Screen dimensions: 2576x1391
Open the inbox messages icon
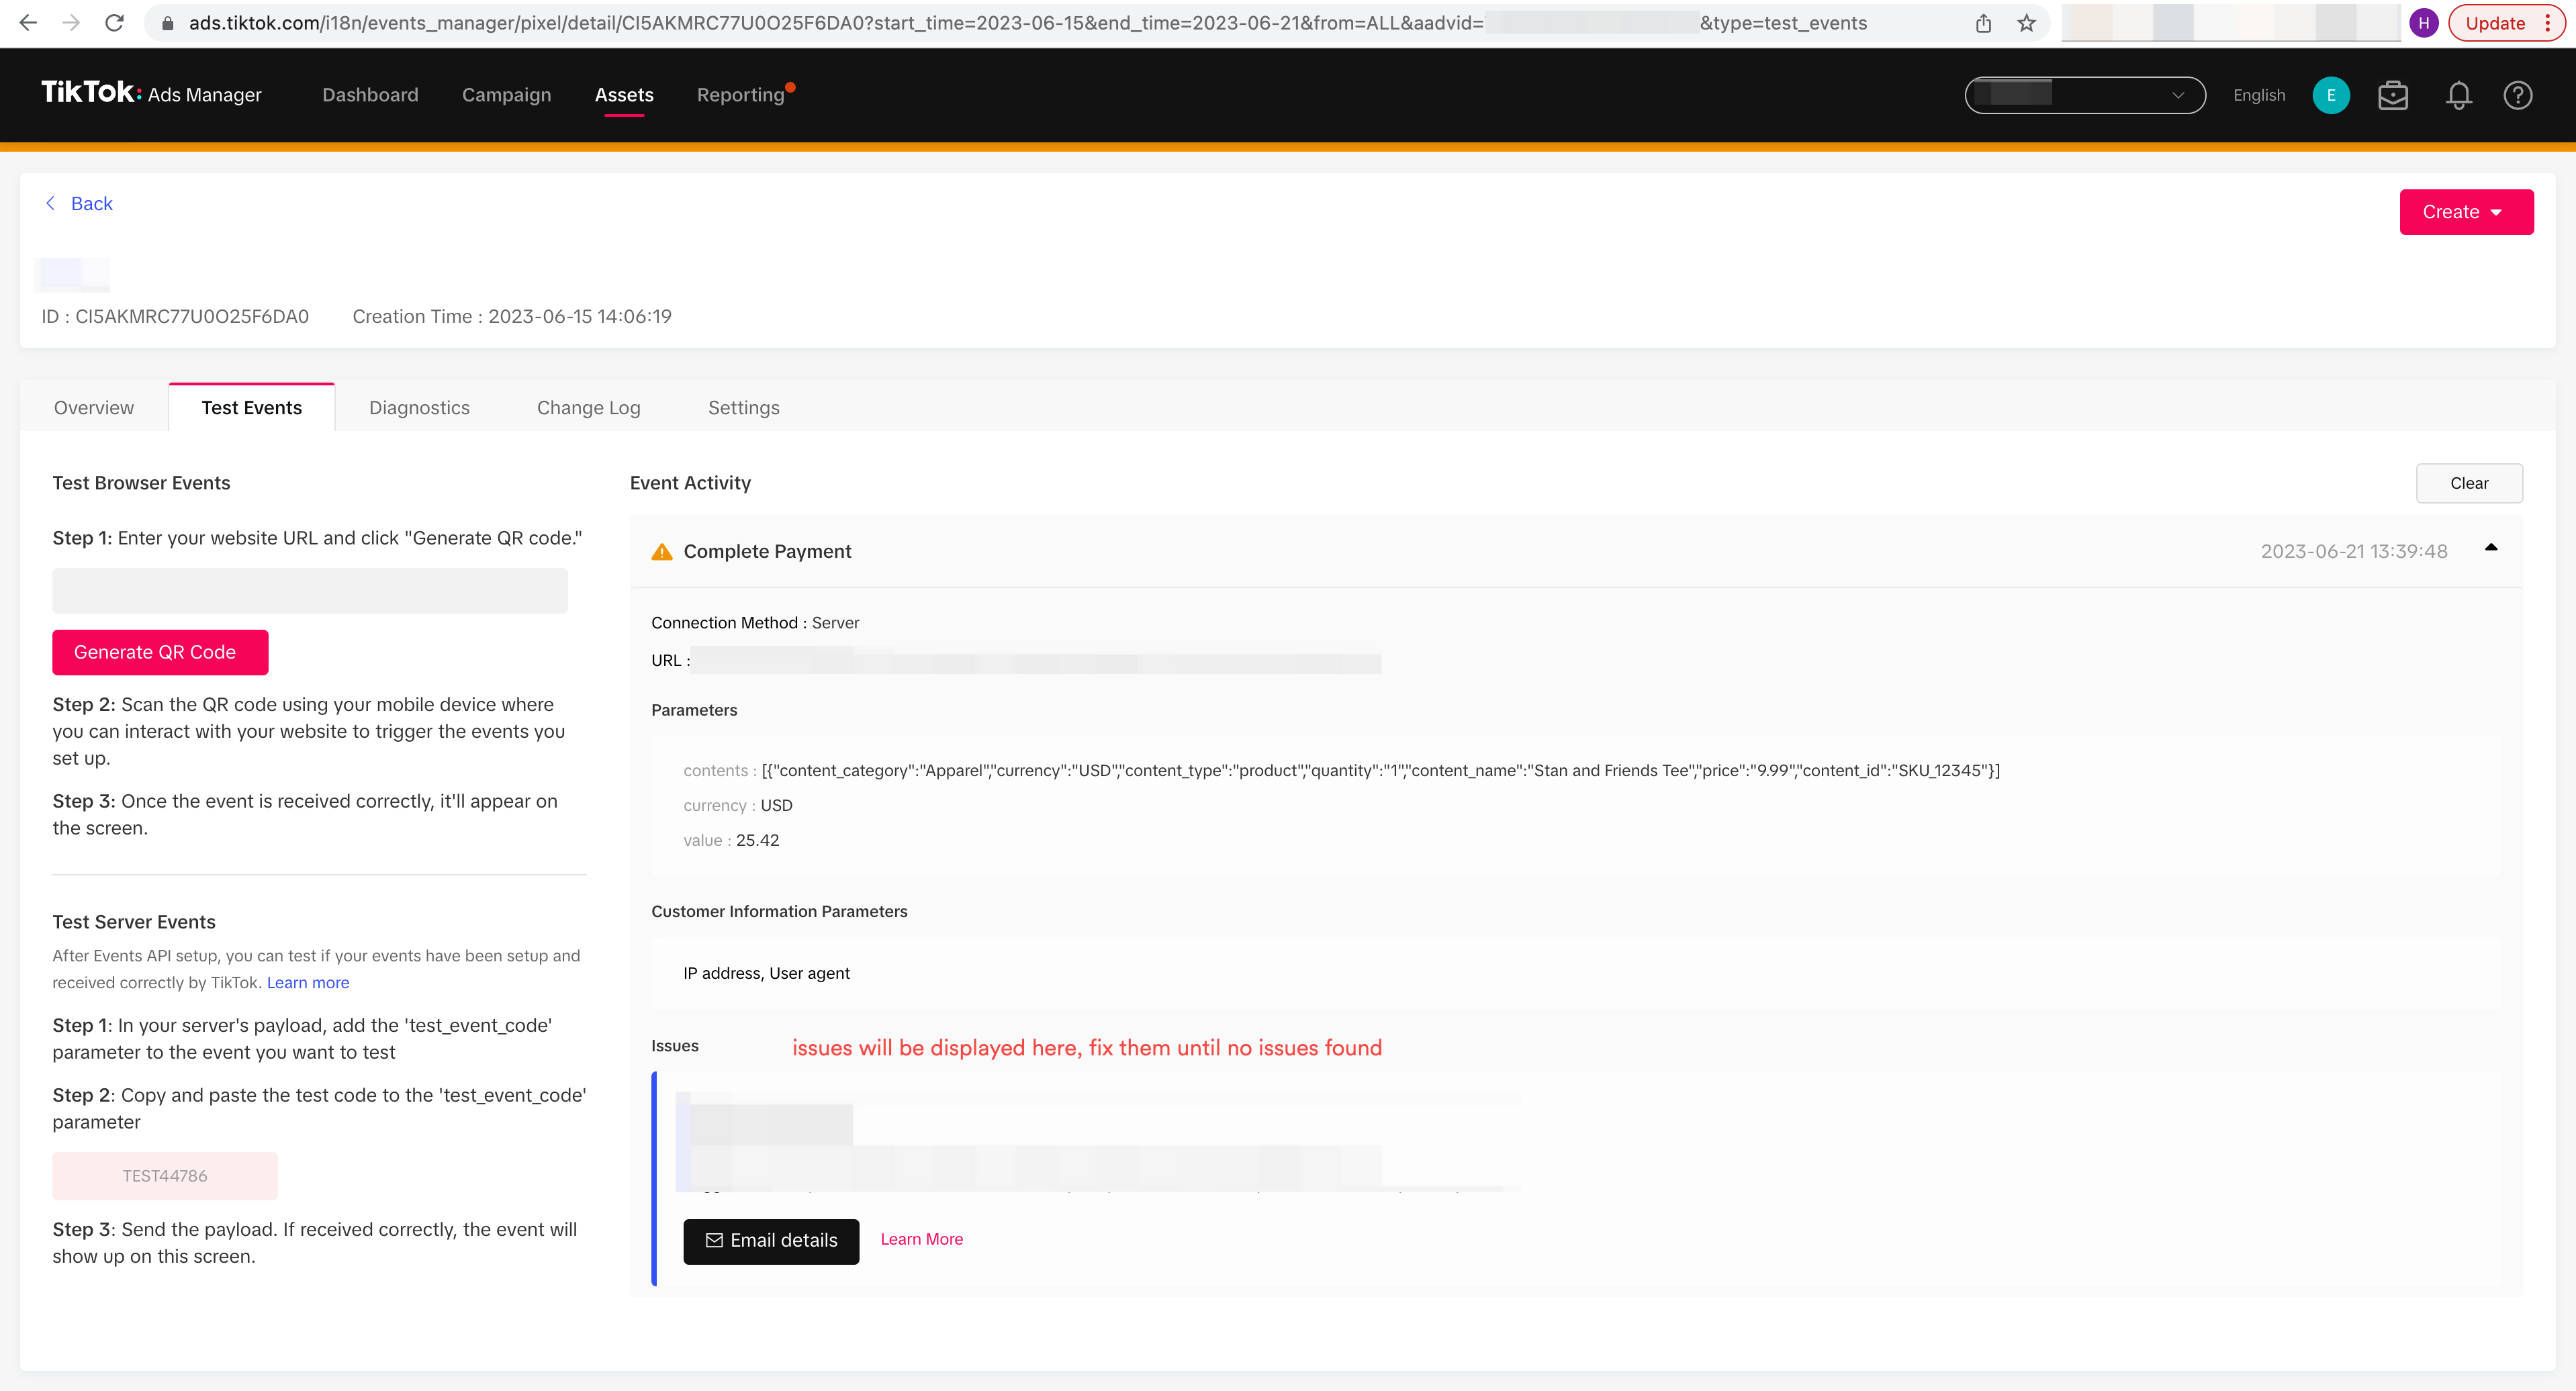pyautogui.click(x=2393, y=95)
